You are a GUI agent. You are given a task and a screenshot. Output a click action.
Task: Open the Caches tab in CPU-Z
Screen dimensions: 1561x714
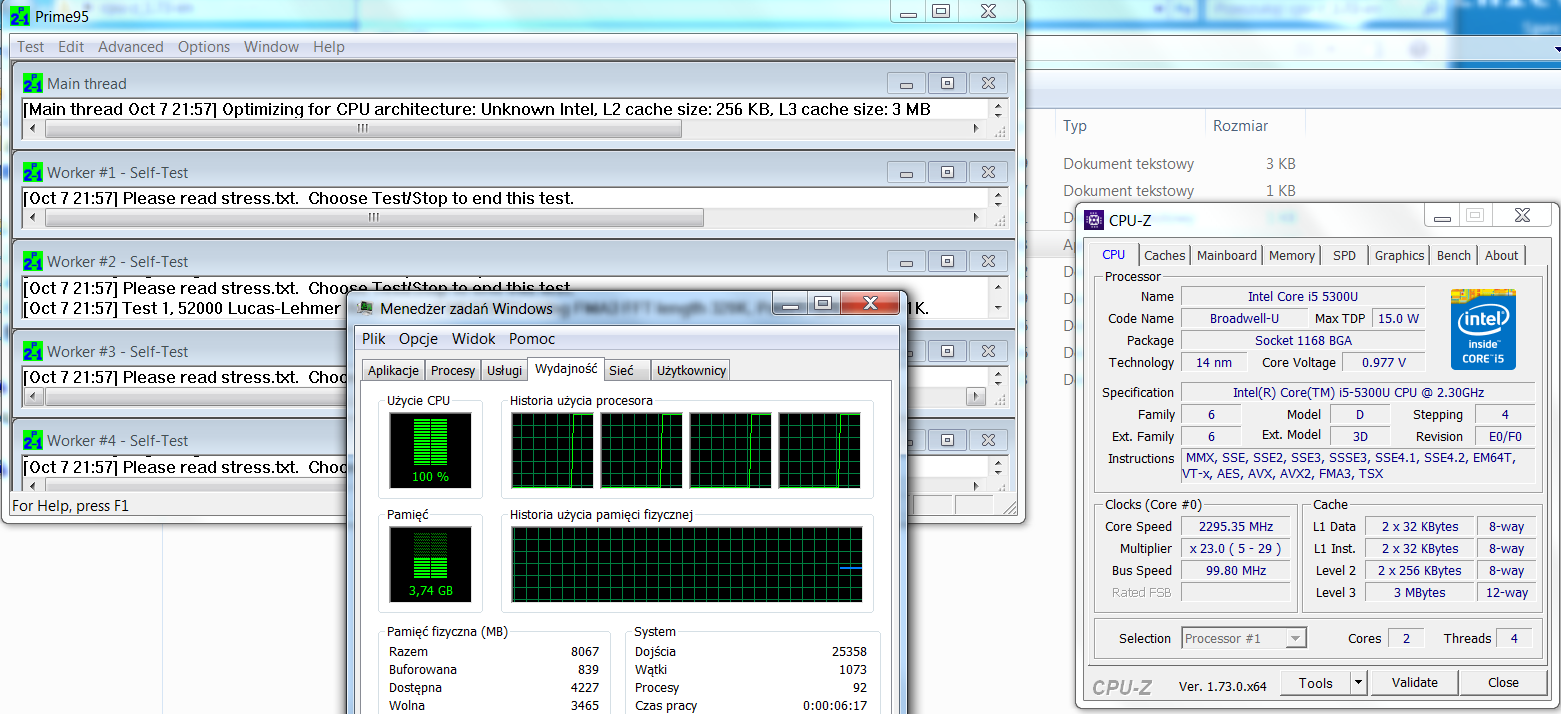1165,255
